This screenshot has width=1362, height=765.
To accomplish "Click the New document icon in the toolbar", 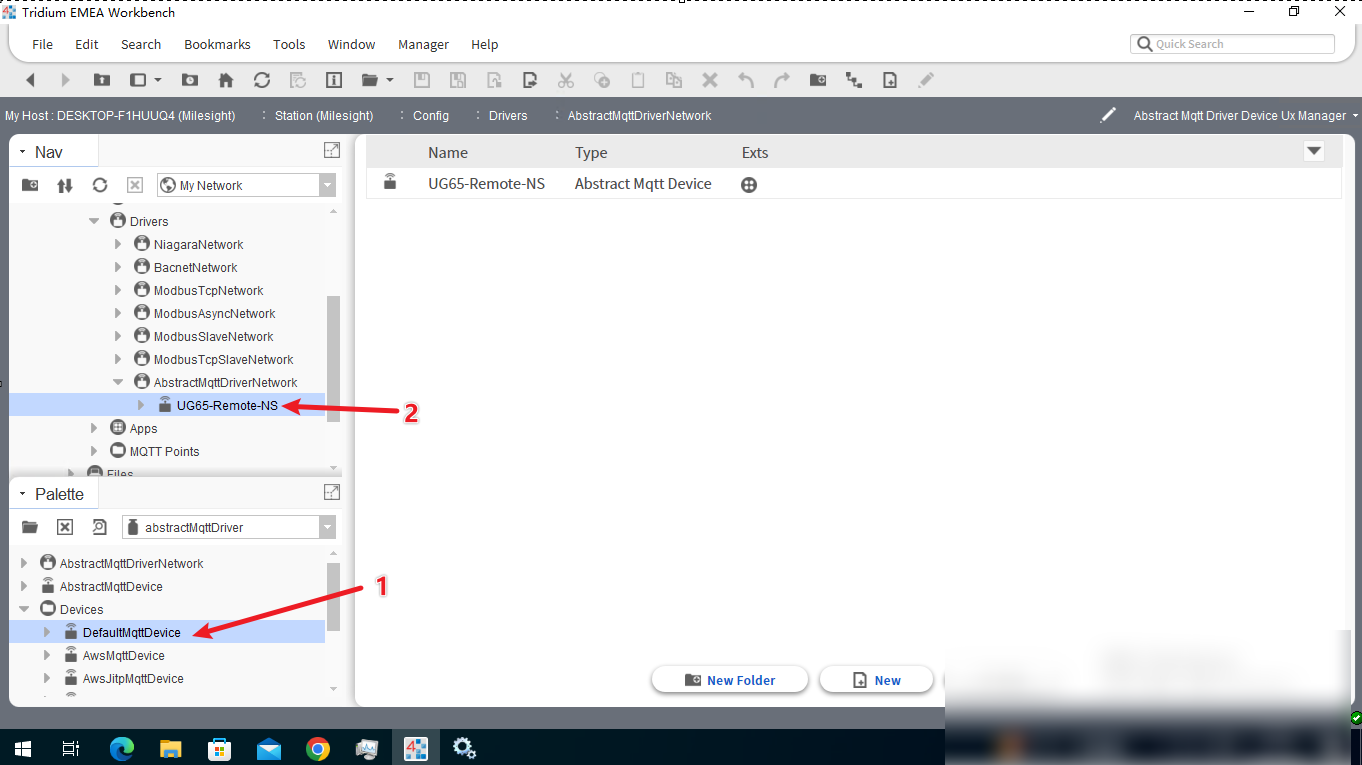I will pyautogui.click(x=890, y=80).
